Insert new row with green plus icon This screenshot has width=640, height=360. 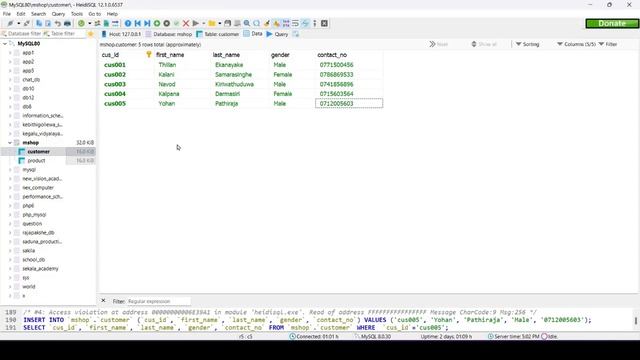pyautogui.click(x=157, y=23)
